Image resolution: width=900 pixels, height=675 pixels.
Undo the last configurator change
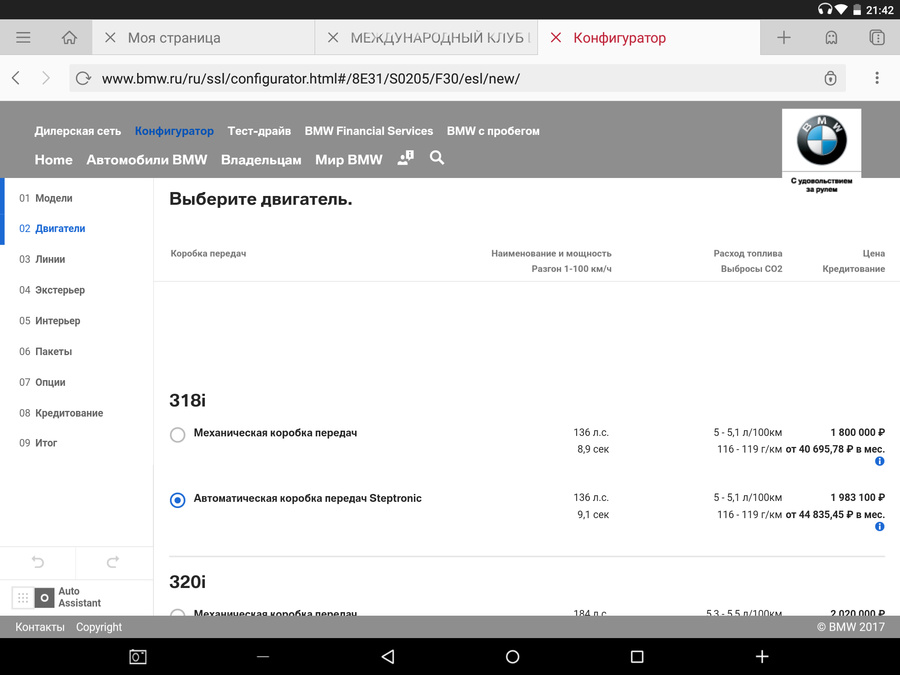click(38, 562)
